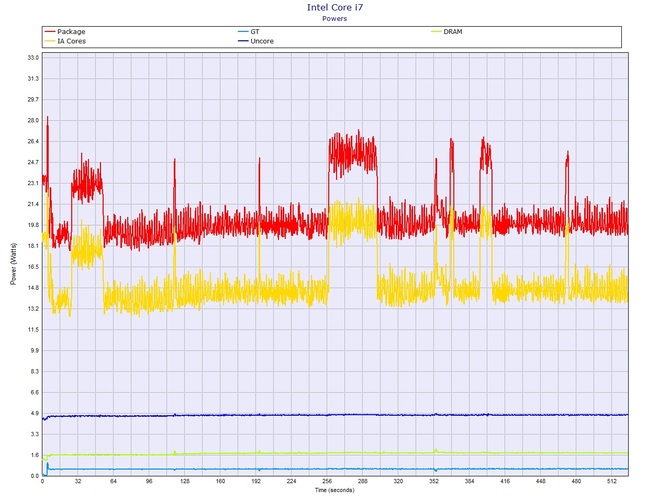This screenshot has width=670, height=502.
Task: Click the 128 tick on the time axis
Action: 185,481
